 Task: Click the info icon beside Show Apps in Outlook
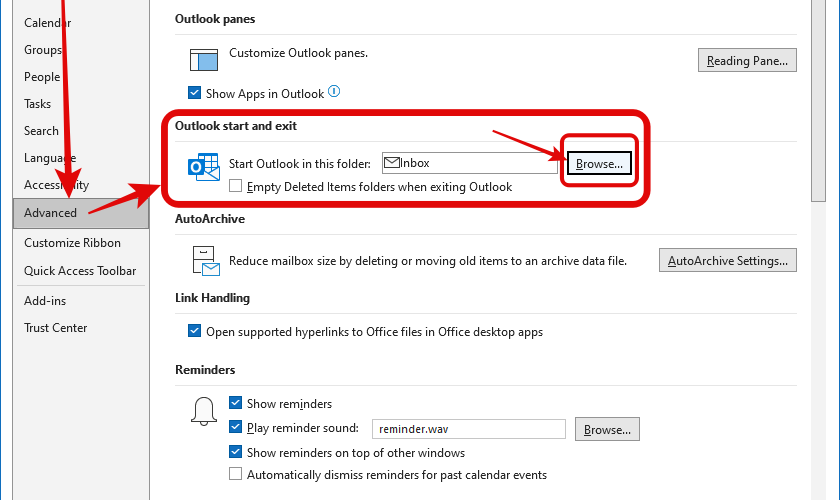pyautogui.click(x=334, y=91)
